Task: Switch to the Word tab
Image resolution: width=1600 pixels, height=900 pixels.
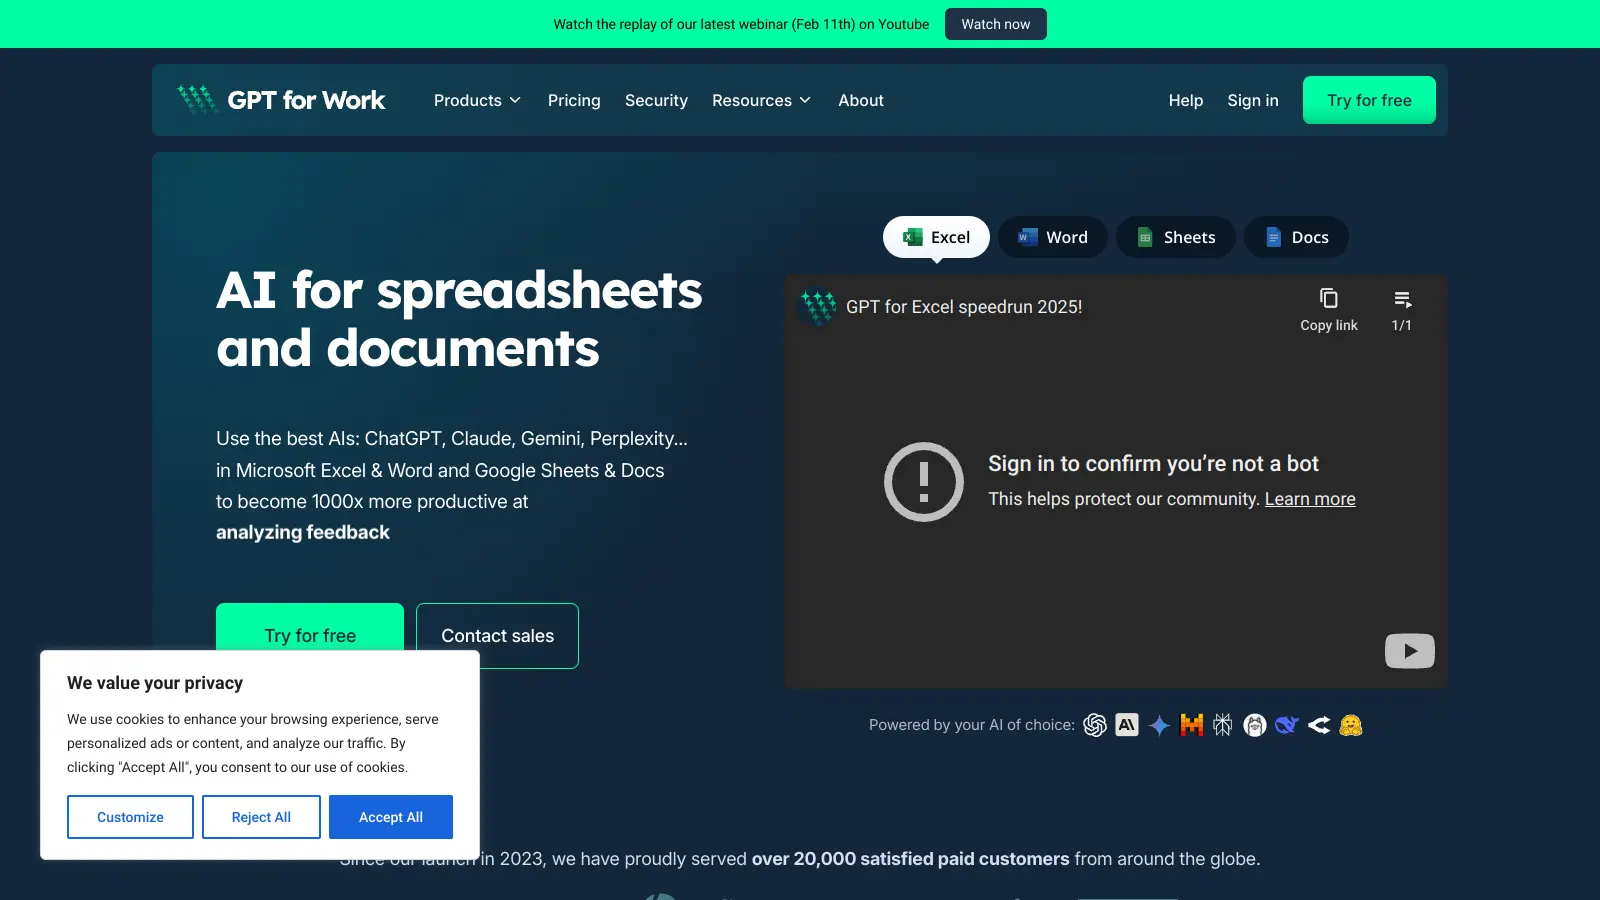Action: click(1052, 237)
